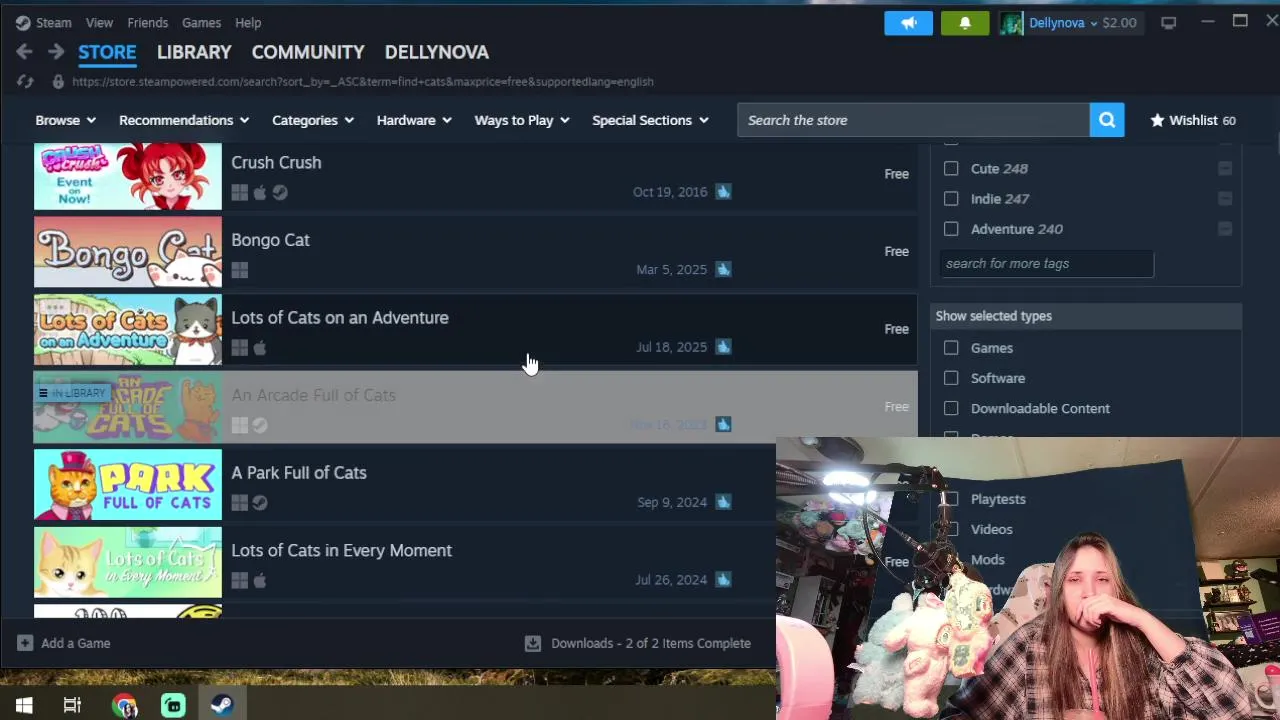The height and width of the screenshot is (720, 1280).
Task: Click the store page URL bar
Action: click(362, 82)
